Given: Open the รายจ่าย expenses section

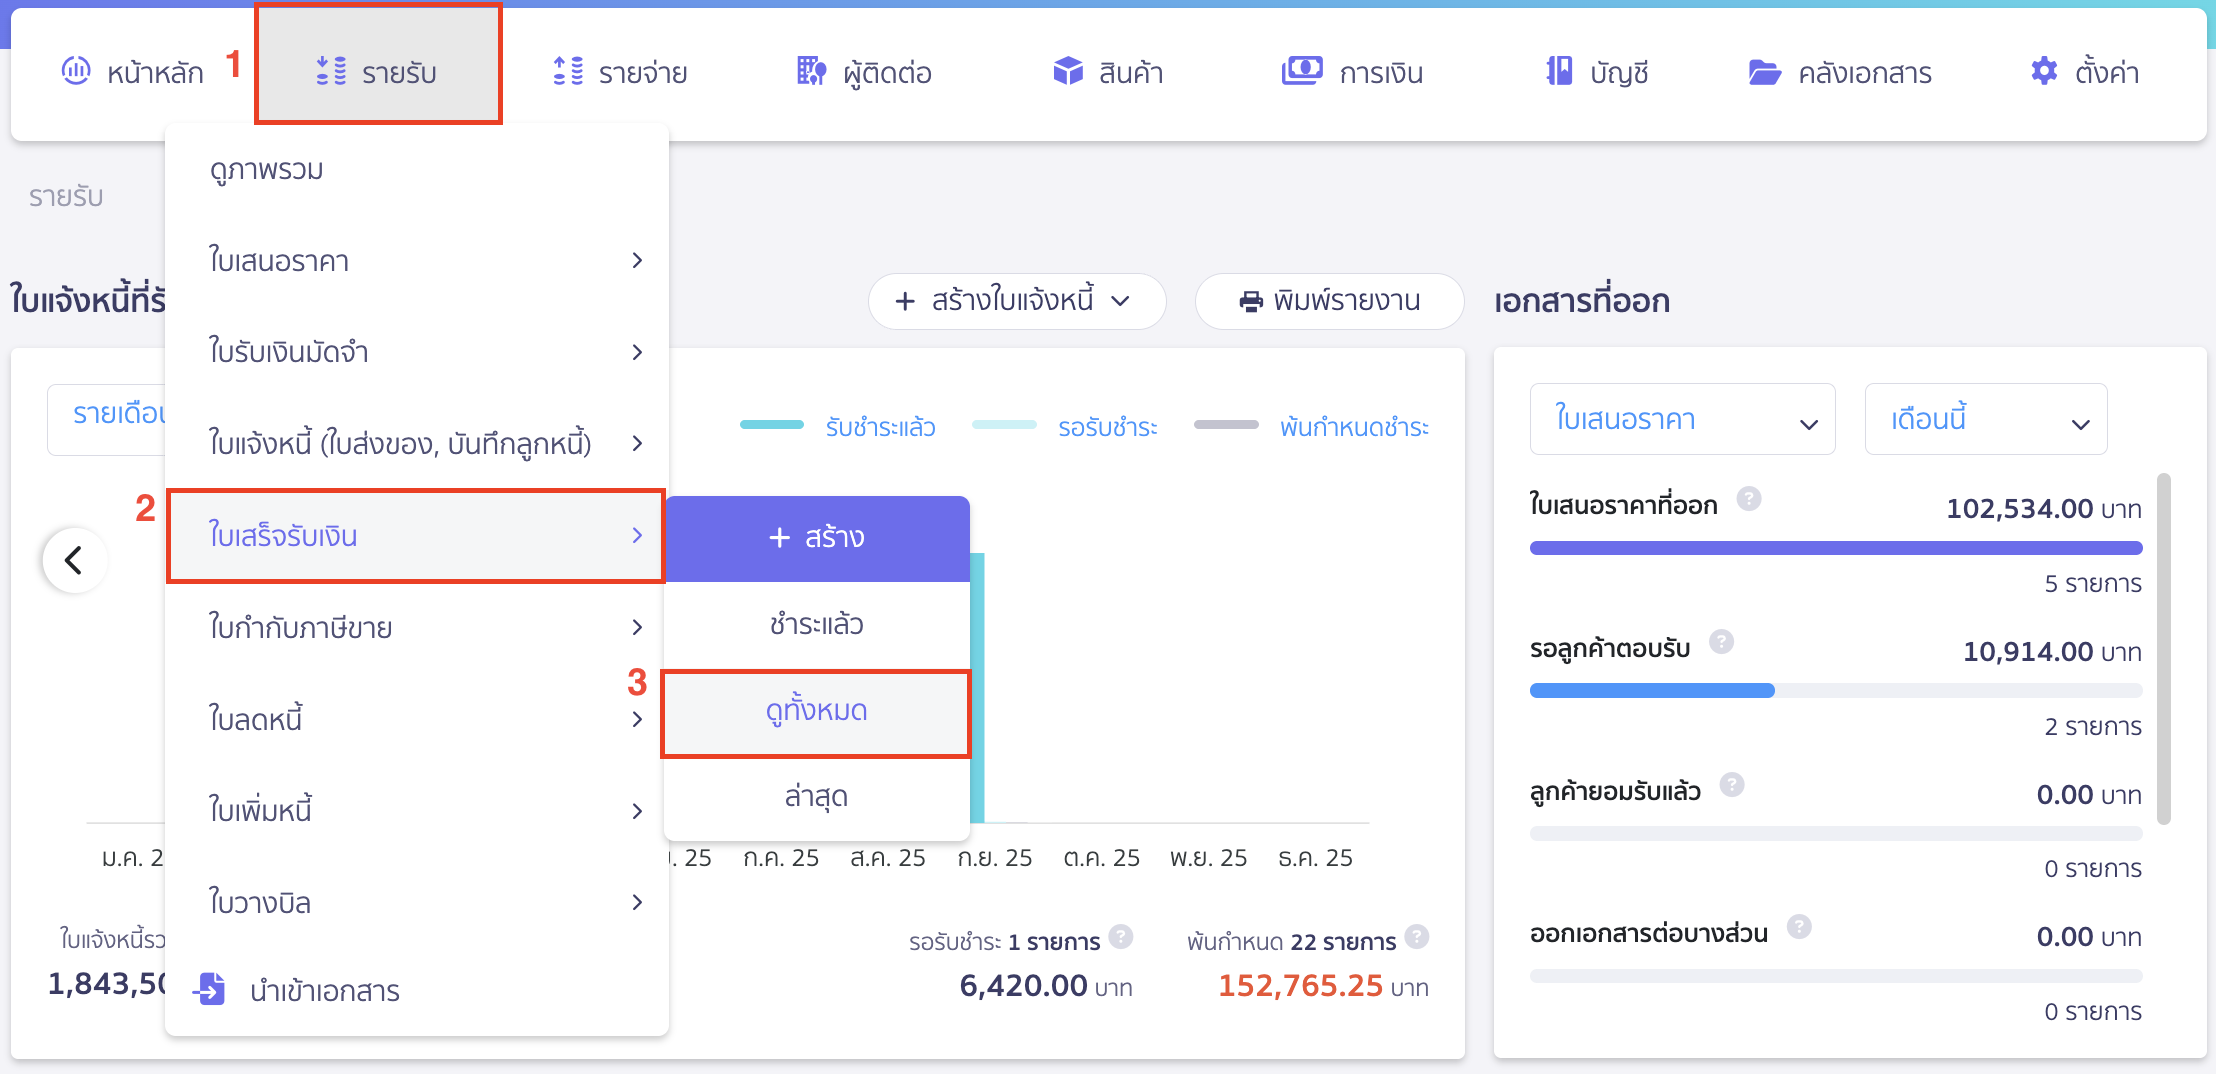Looking at the screenshot, I should point(620,71).
